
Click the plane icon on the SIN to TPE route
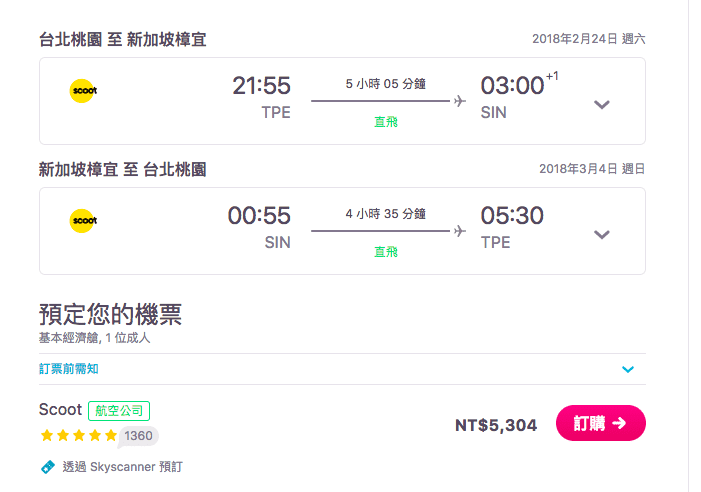point(460,231)
